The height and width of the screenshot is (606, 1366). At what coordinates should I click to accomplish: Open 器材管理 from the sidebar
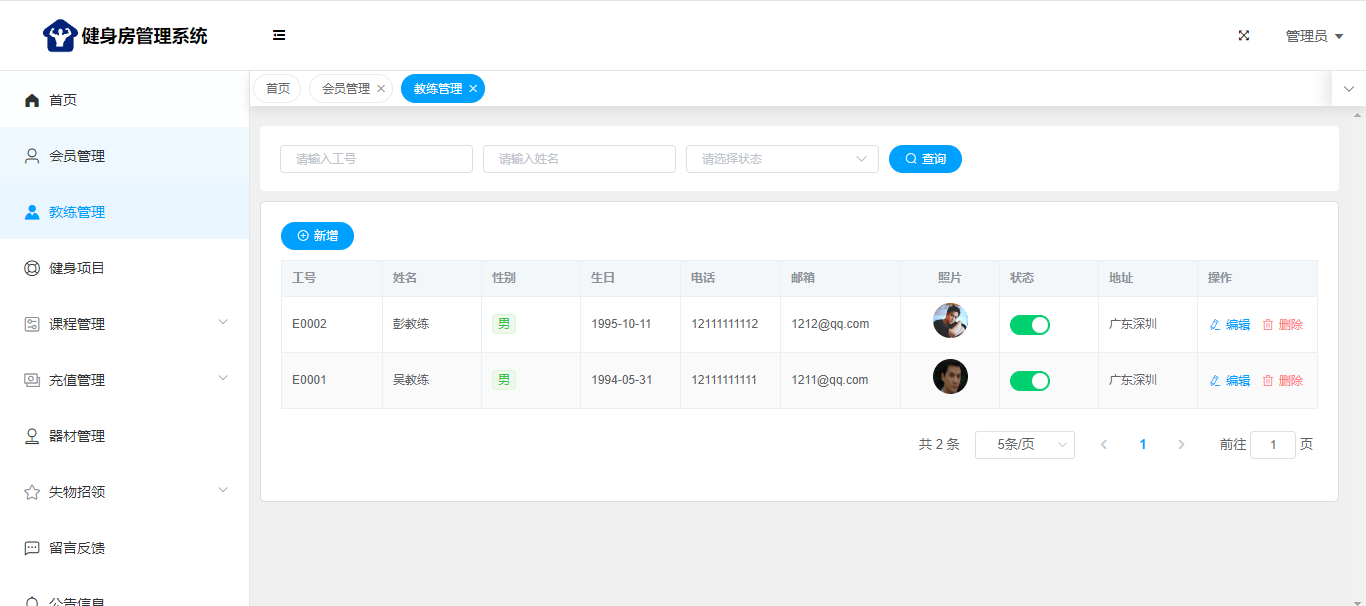point(77,436)
